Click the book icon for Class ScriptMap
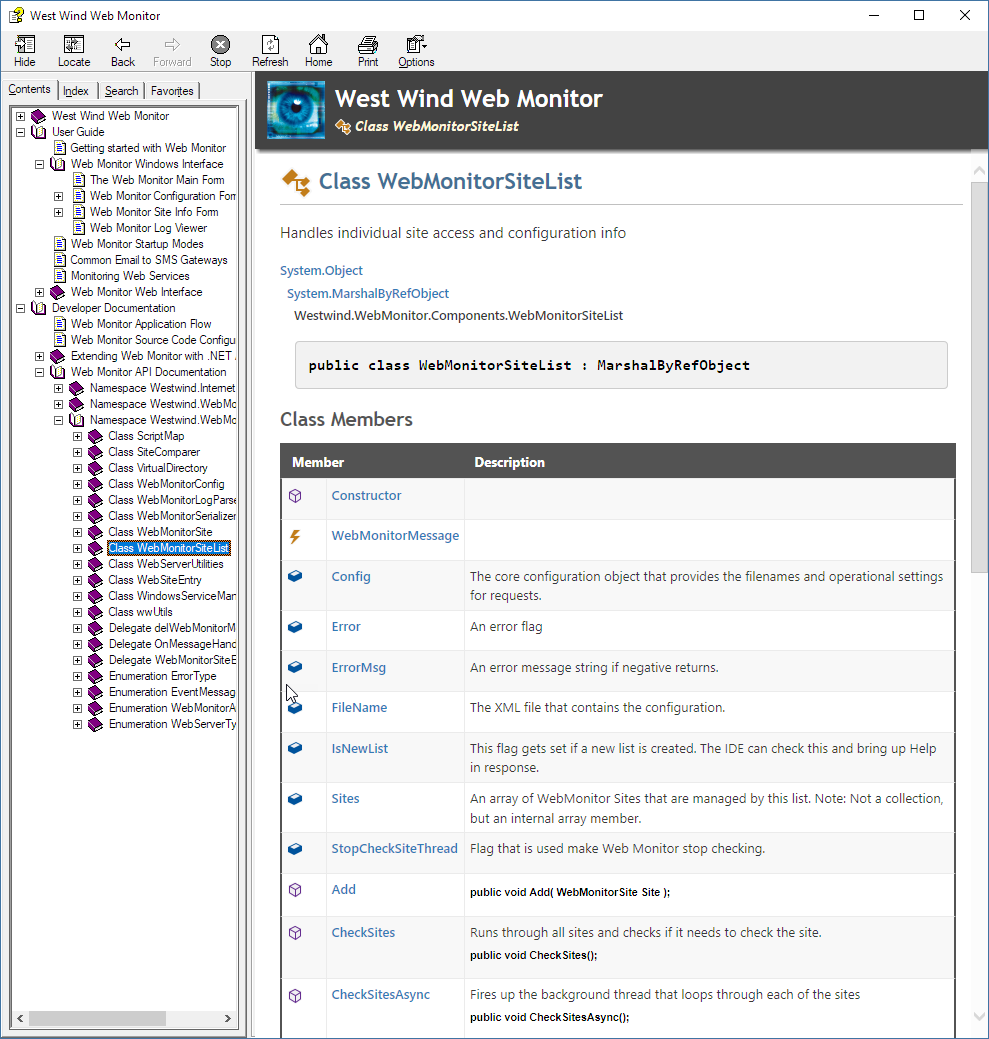Screen dimensions: 989x1039 tap(95, 436)
